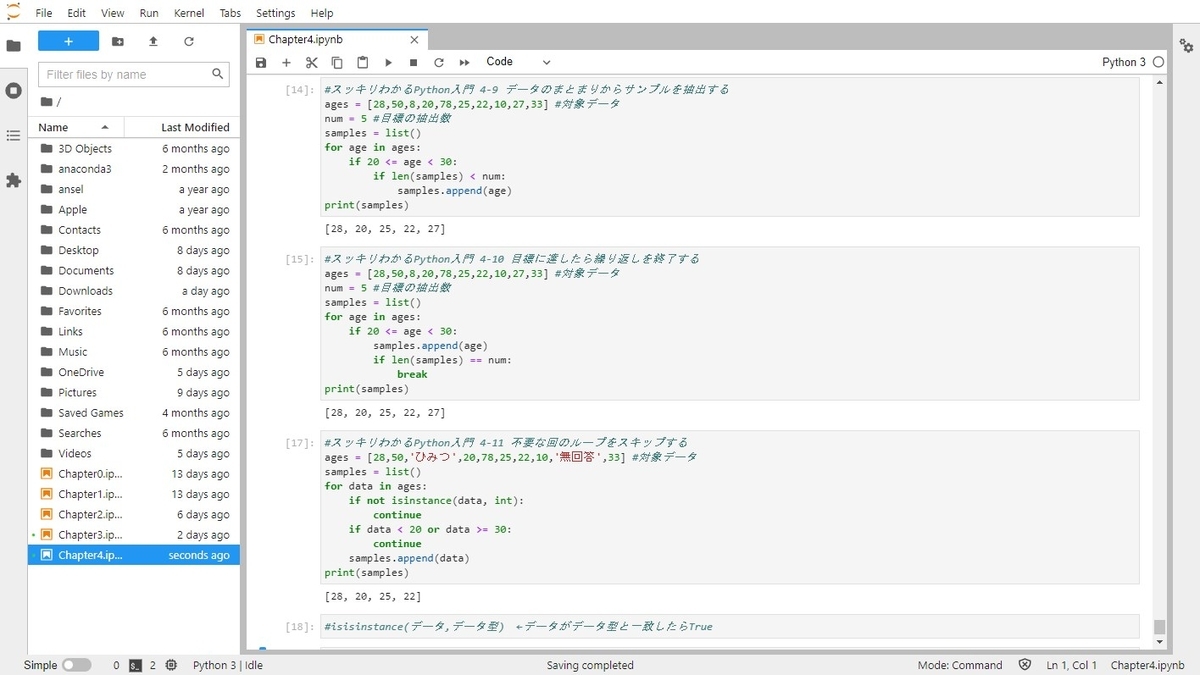
Task: Create a new folder in file browser
Action: coord(118,41)
